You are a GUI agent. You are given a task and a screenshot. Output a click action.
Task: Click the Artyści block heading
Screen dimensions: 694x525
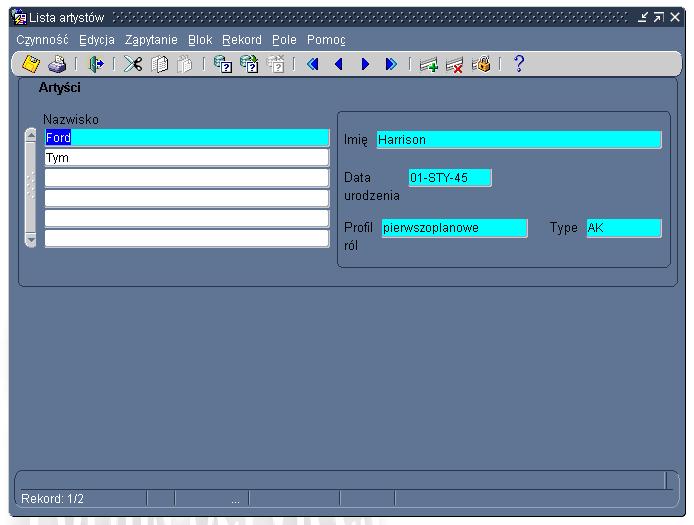pyautogui.click(x=60, y=88)
